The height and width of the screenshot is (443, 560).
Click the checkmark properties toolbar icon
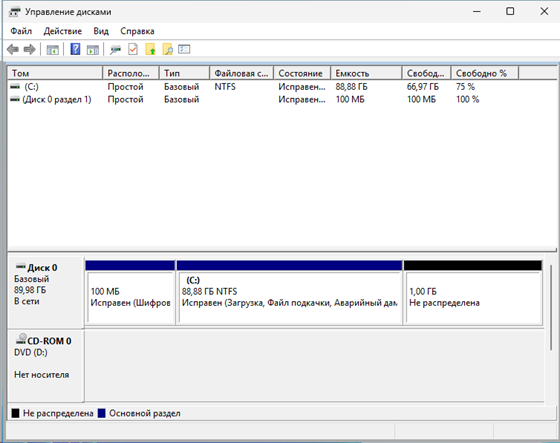tap(133, 49)
